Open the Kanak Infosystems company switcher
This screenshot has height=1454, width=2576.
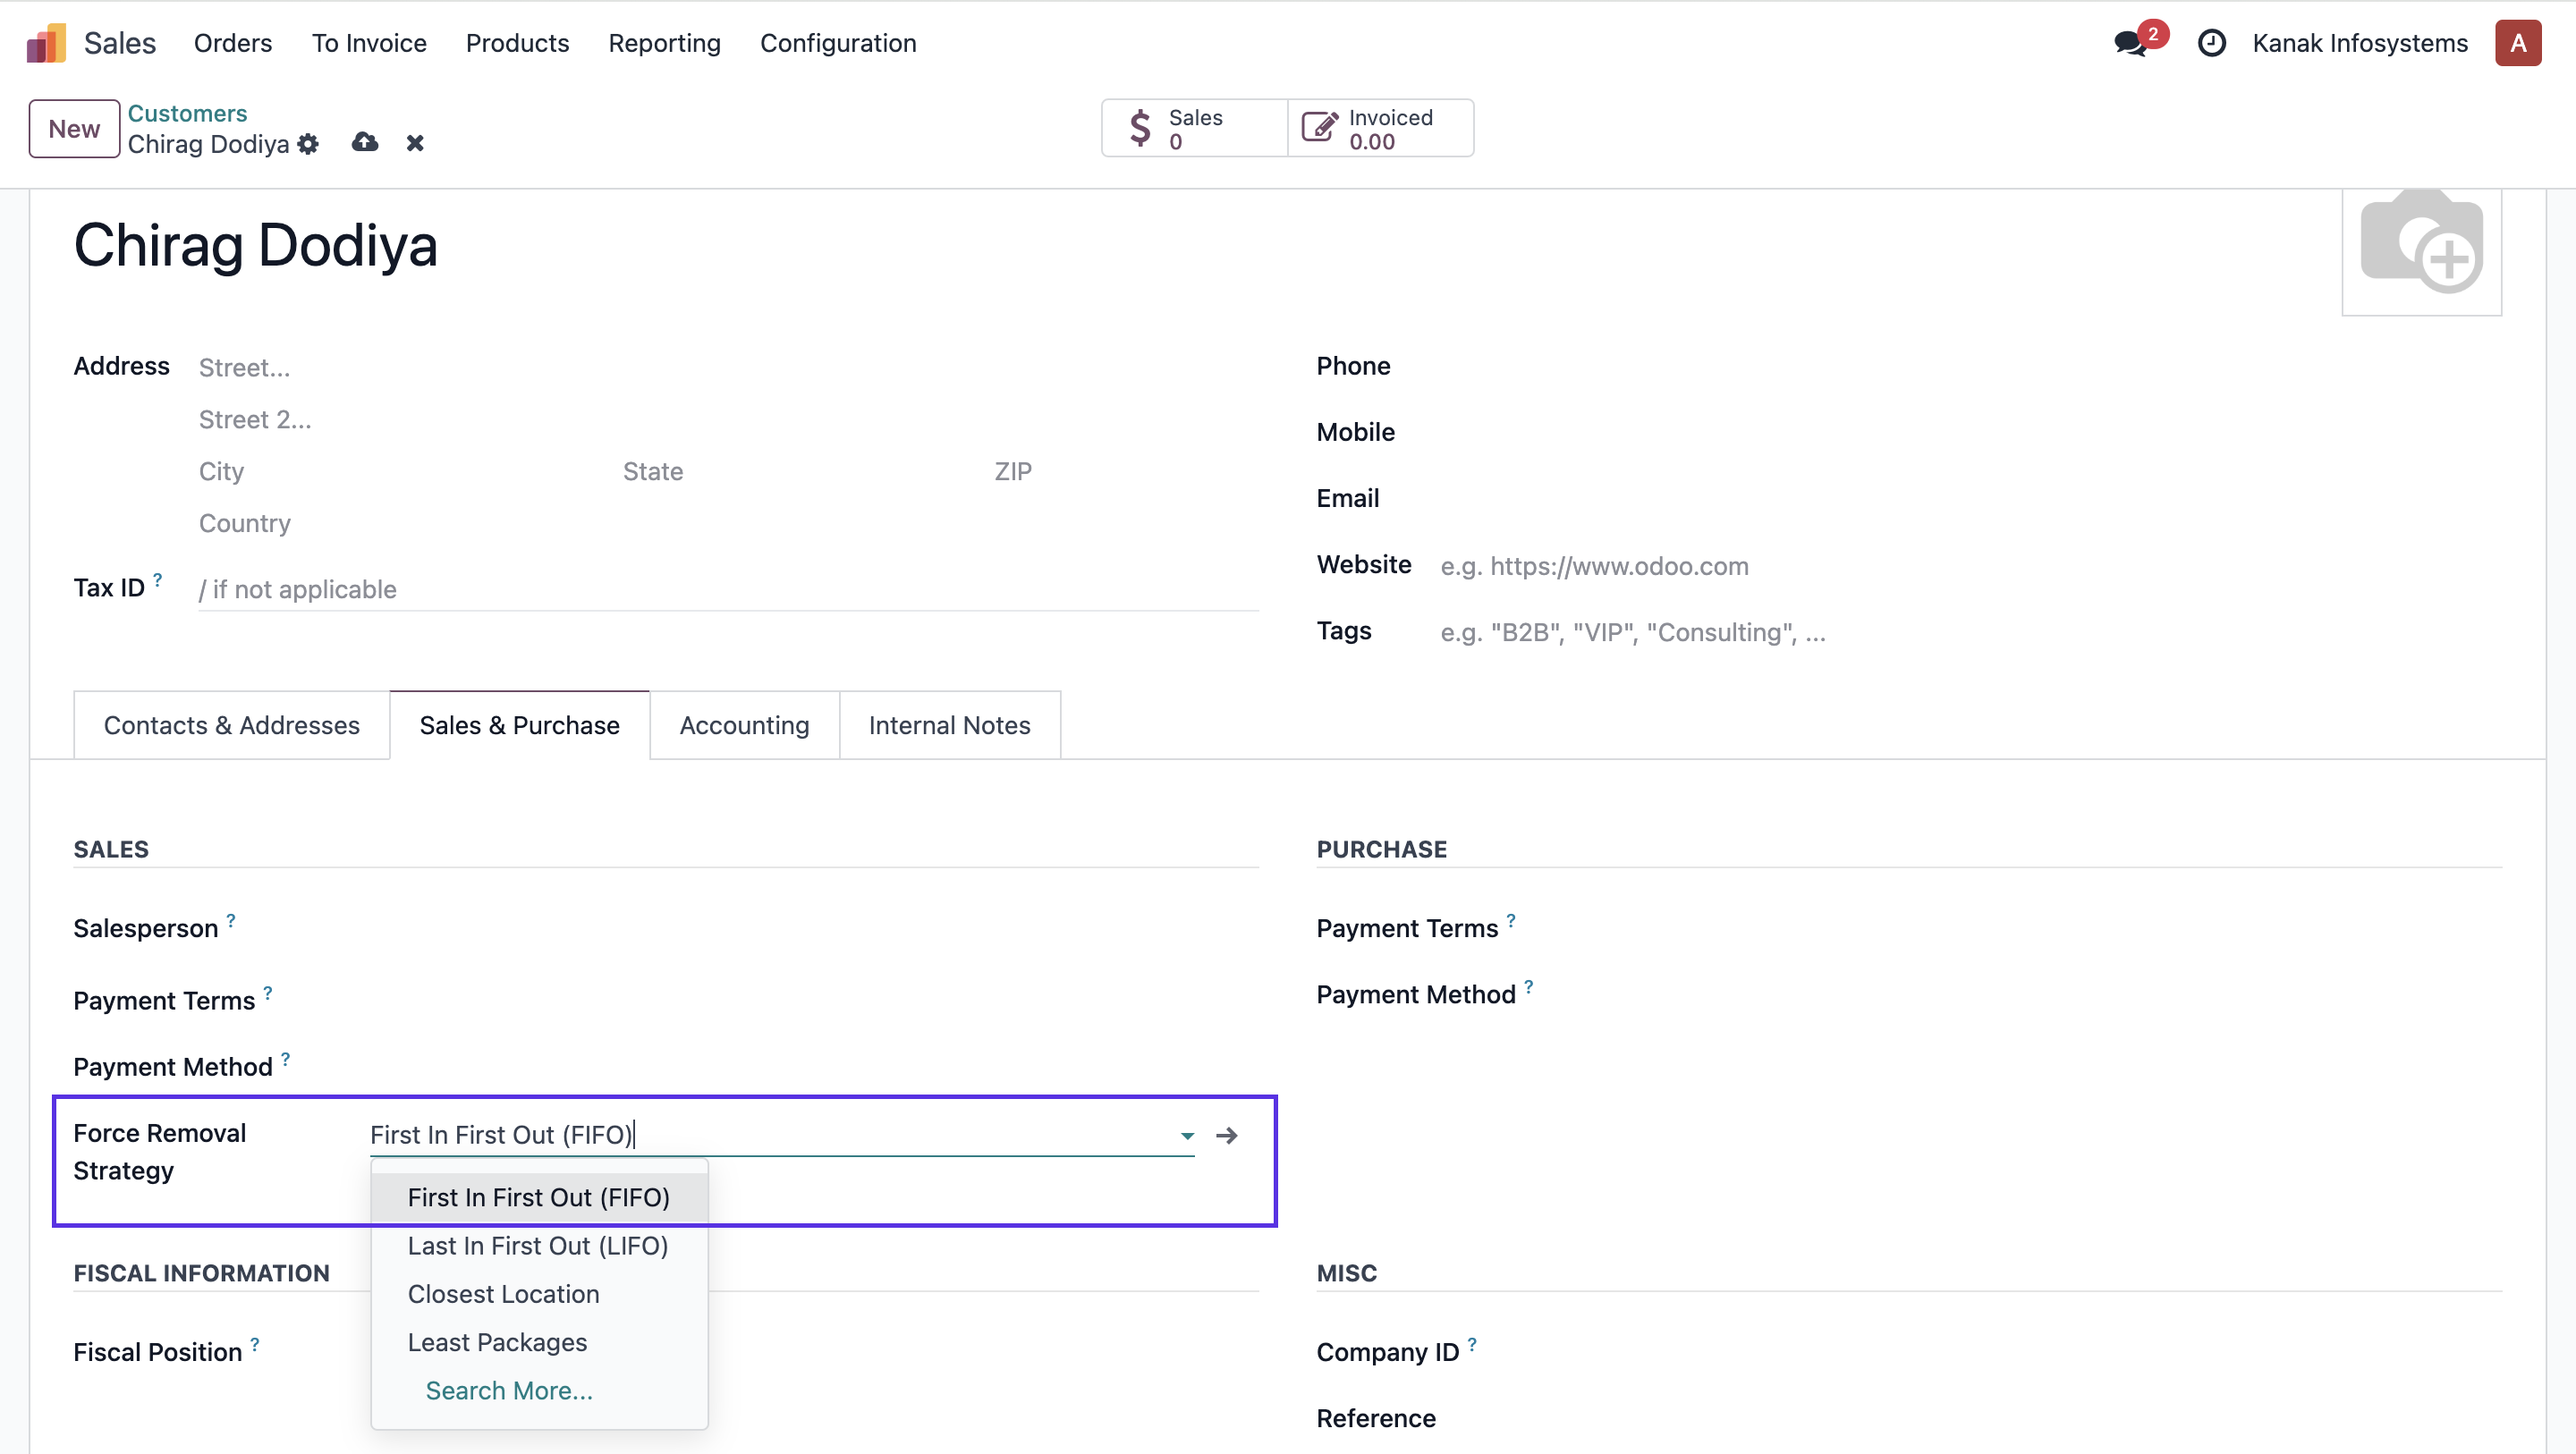[x=2359, y=43]
